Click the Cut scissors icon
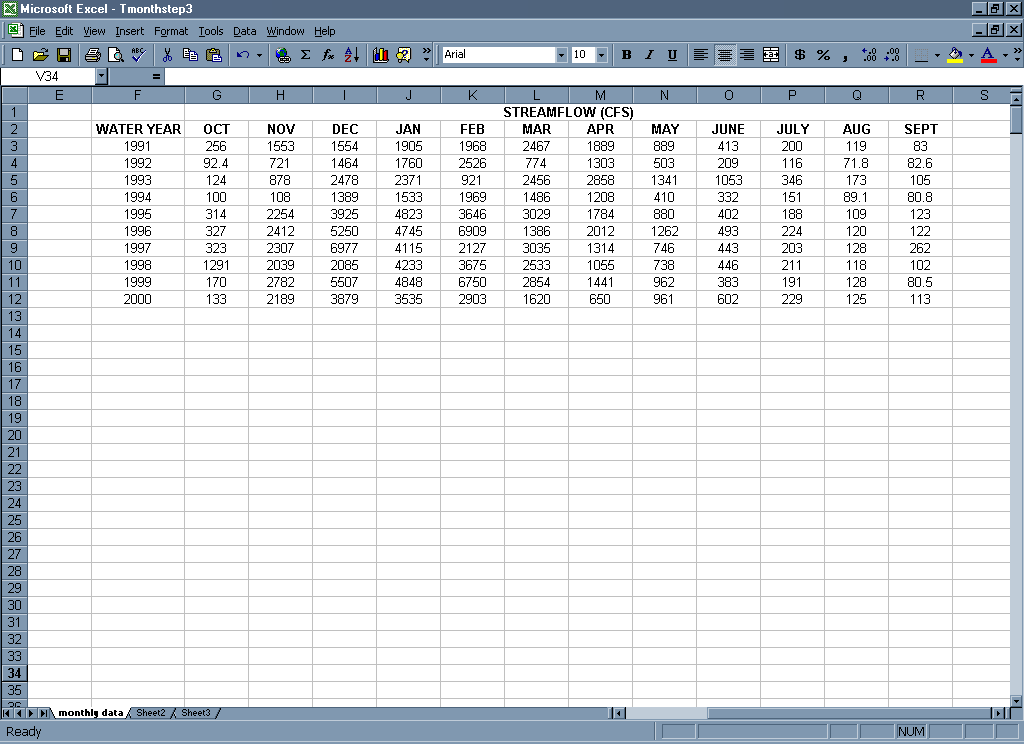Image resolution: width=1024 pixels, height=744 pixels. pyautogui.click(x=167, y=55)
